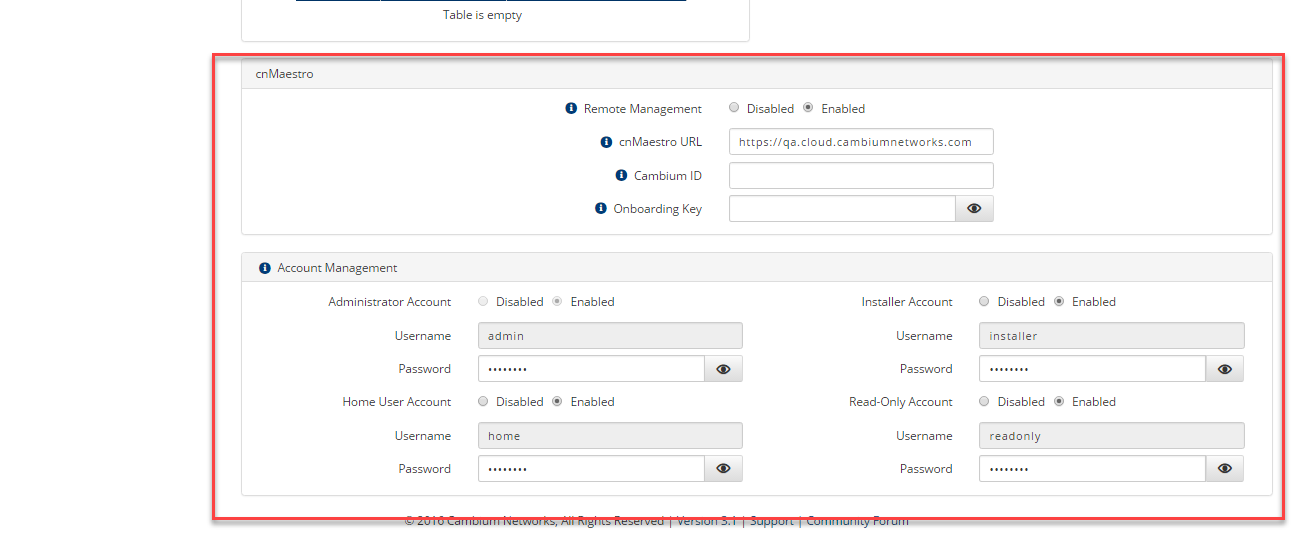Screen dimensions: 1310x538
Task: Click the cnMaestro URL label
Action: 660,142
